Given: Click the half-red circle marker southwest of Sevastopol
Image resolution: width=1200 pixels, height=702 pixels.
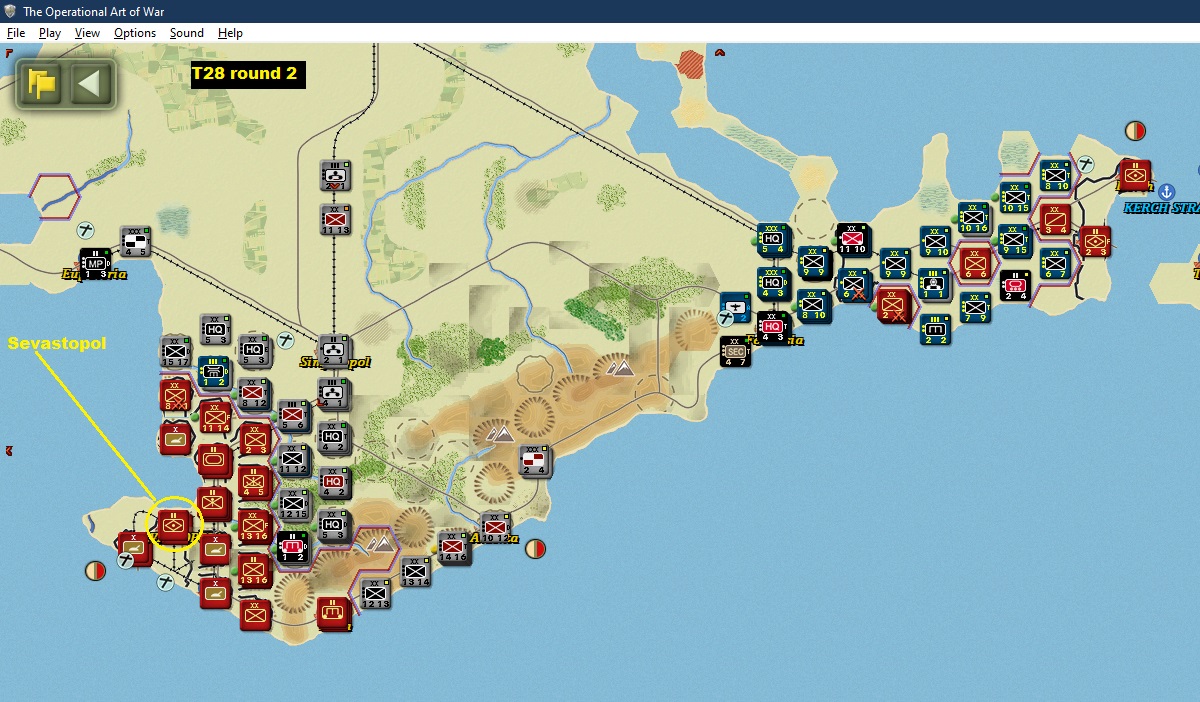Looking at the screenshot, I should (95, 571).
